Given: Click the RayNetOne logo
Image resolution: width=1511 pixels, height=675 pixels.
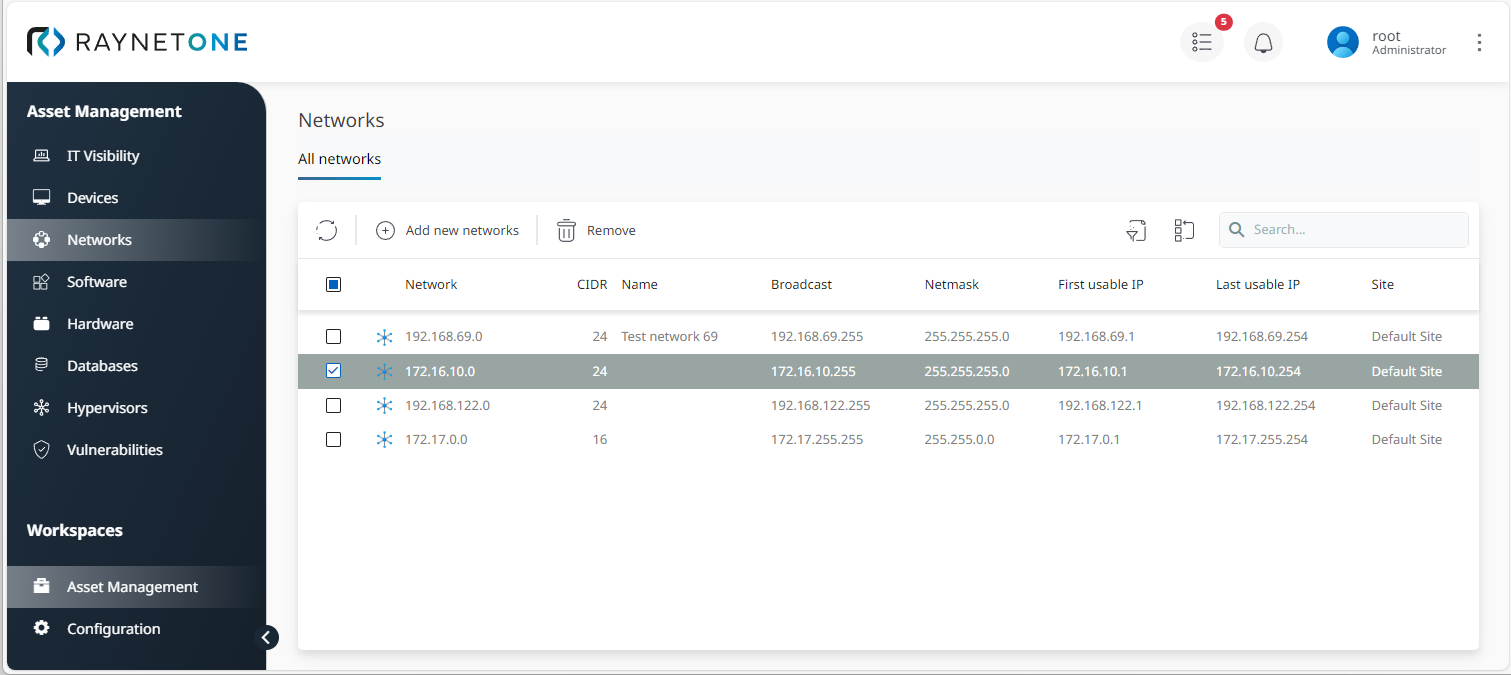Looking at the screenshot, I should click(x=137, y=42).
